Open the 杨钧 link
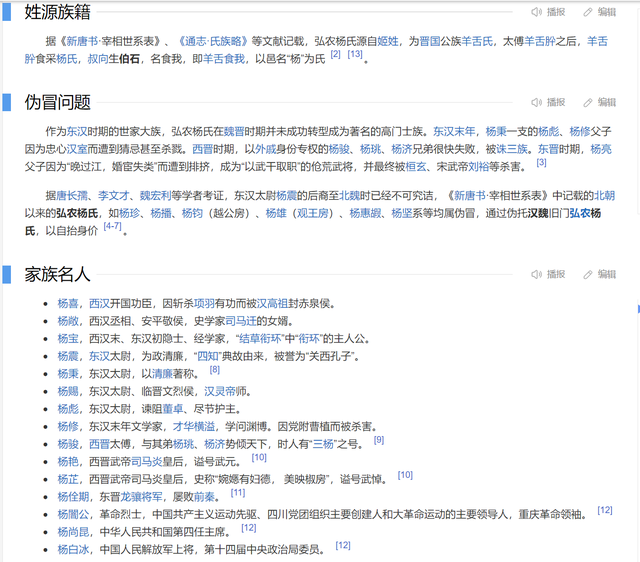The width and height of the screenshot is (640, 562). point(192,213)
